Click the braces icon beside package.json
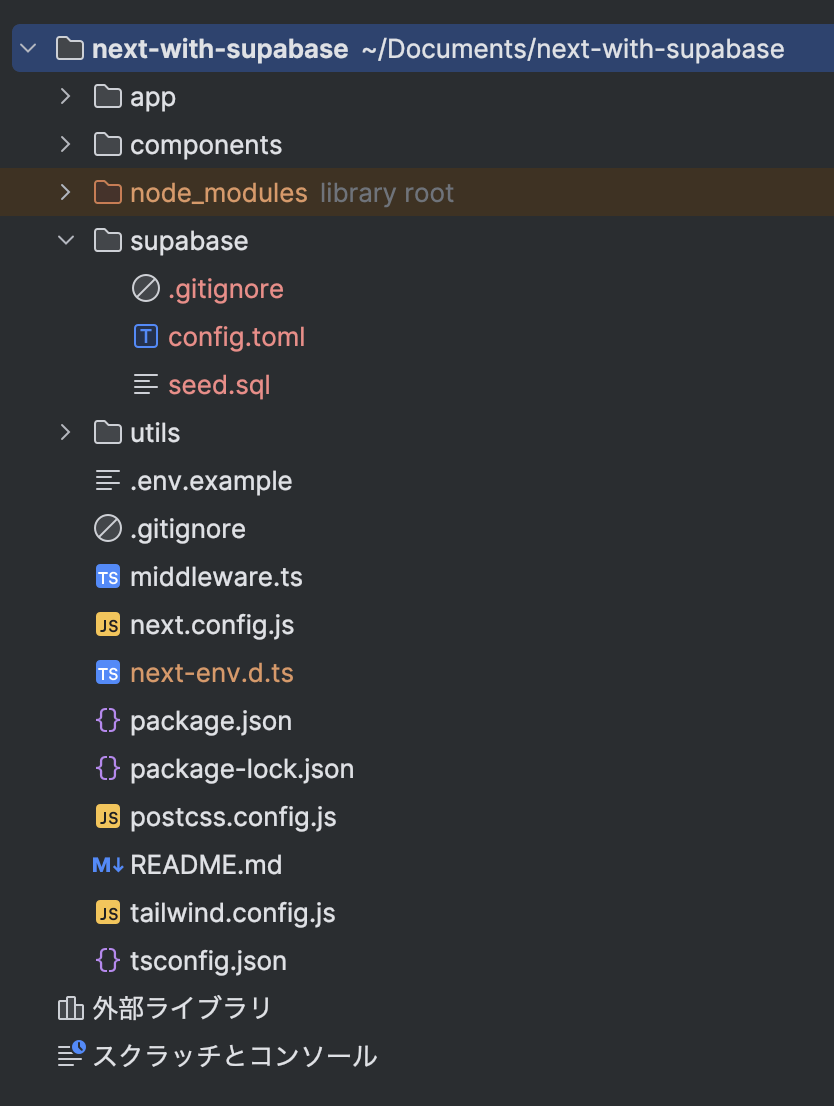The width and height of the screenshot is (834, 1106). click(x=108, y=721)
